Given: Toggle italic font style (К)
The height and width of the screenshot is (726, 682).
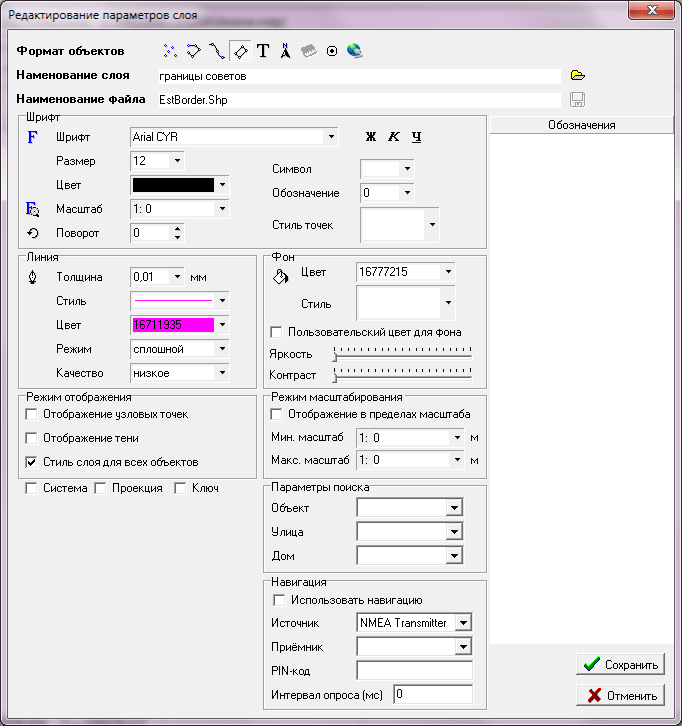Looking at the screenshot, I should click(x=393, y=136).
